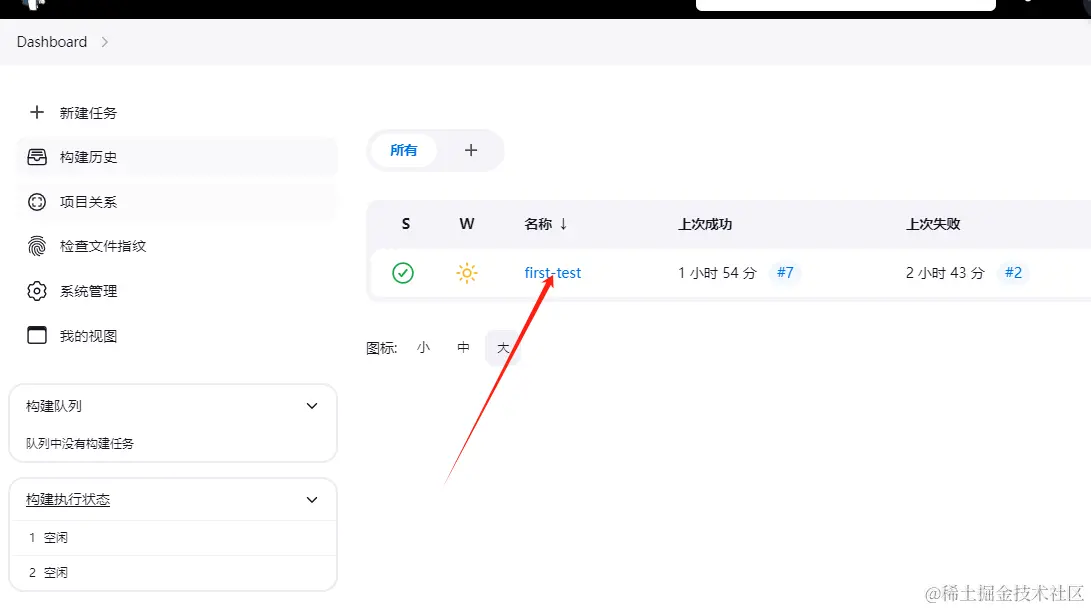Click the Dashboard breadcrumb link

(x=51, y=42)
